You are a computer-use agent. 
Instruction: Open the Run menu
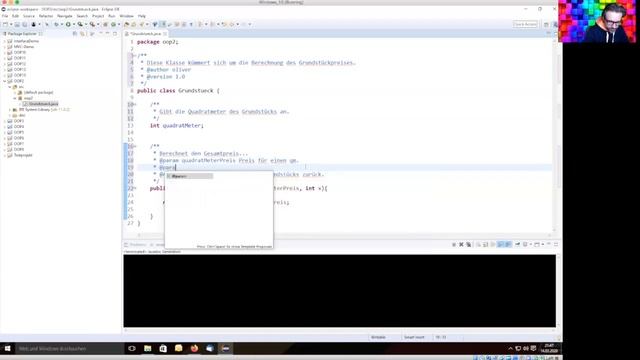(112, 16)
